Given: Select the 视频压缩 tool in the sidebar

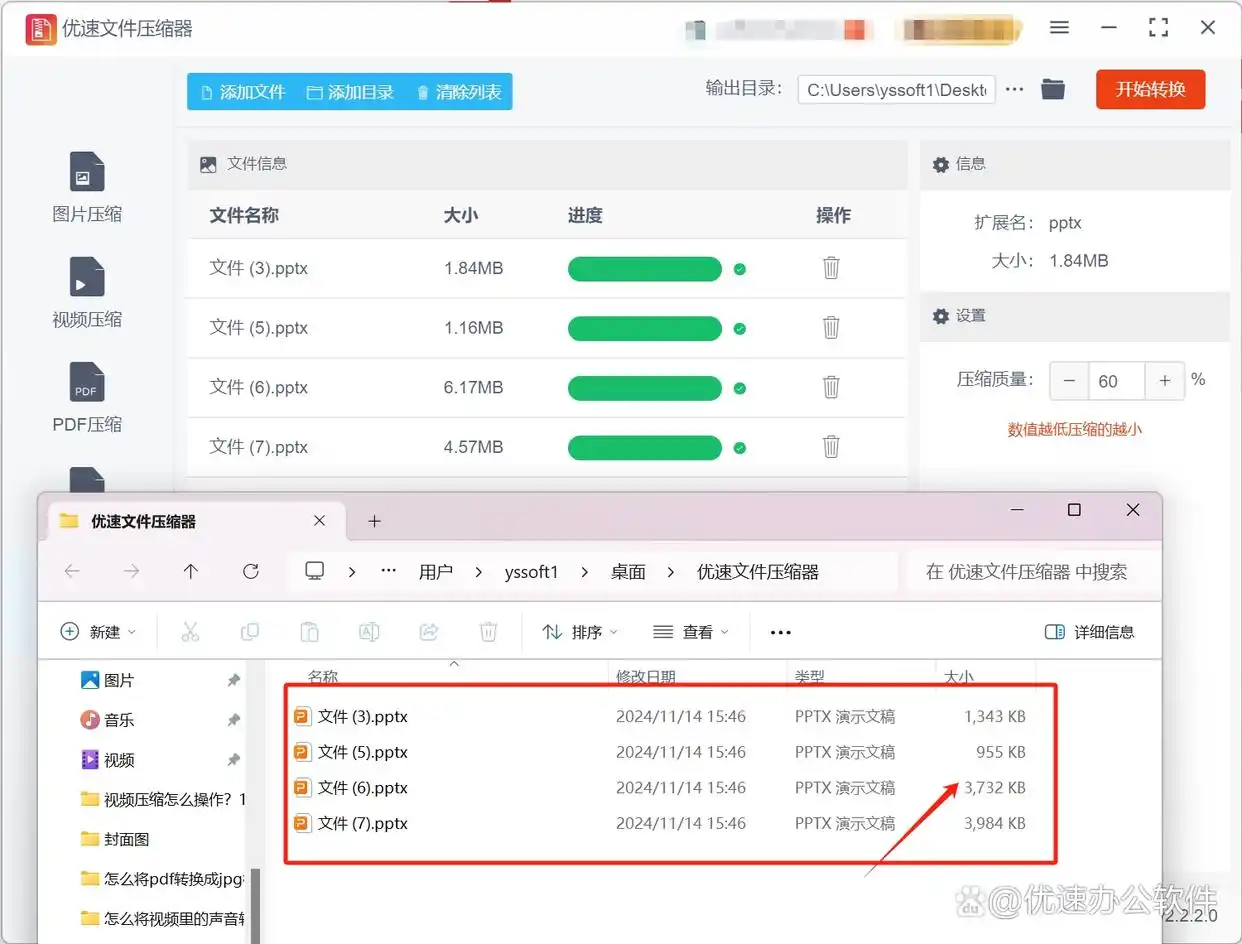Looking at the screenshot, I should point(86,290).
